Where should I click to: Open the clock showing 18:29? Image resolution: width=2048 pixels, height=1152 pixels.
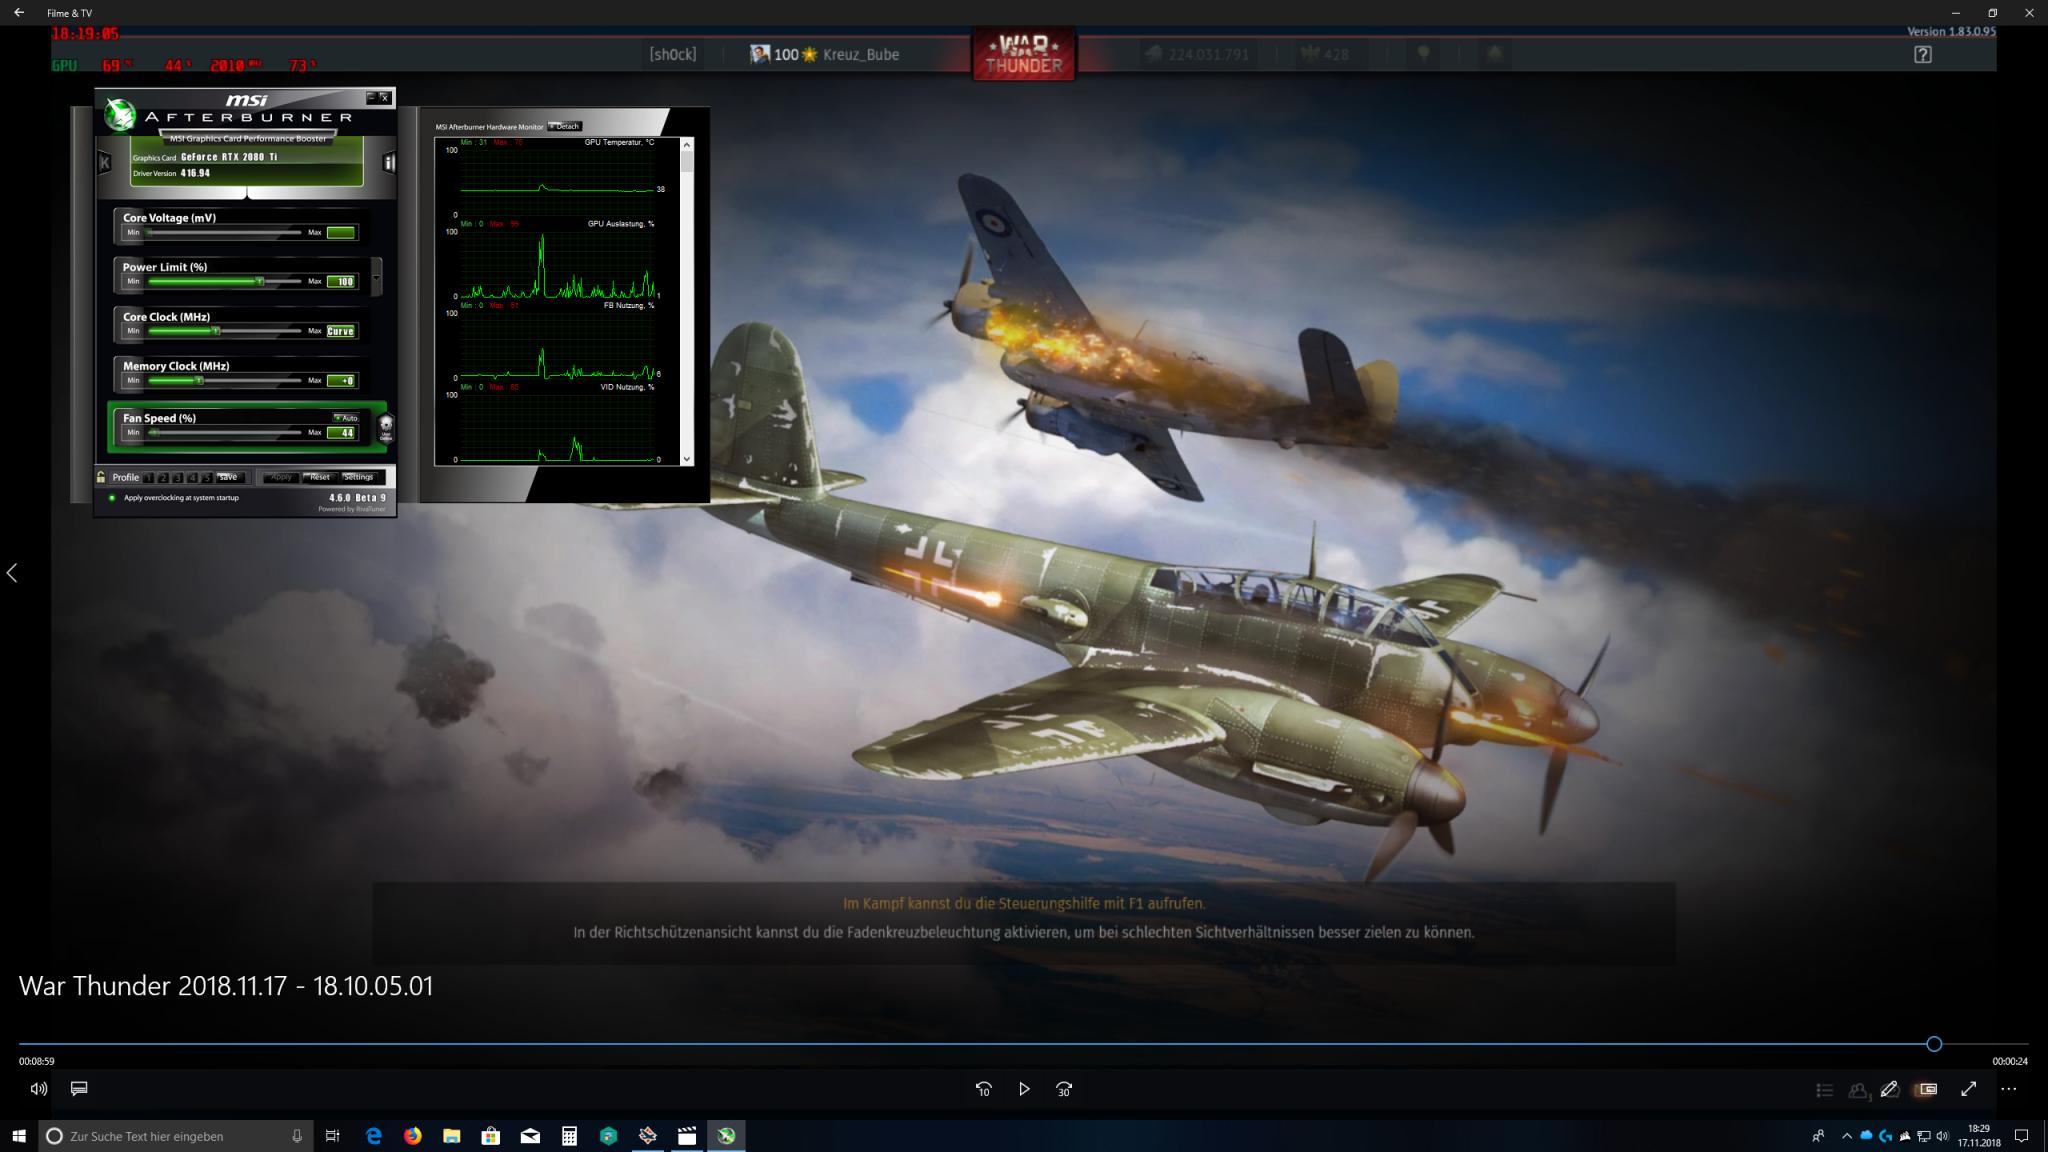pos(1979,1136)
